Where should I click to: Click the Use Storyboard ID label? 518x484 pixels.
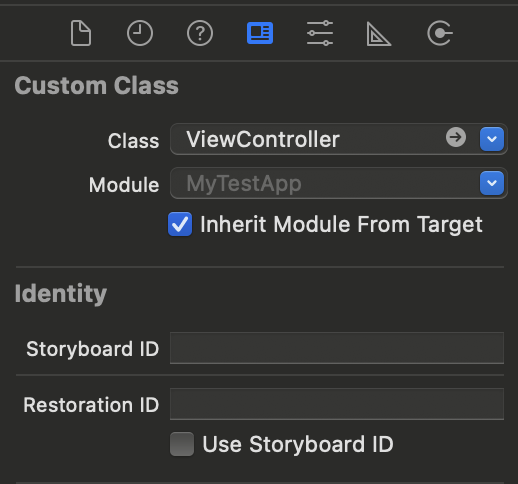[298, 444]
